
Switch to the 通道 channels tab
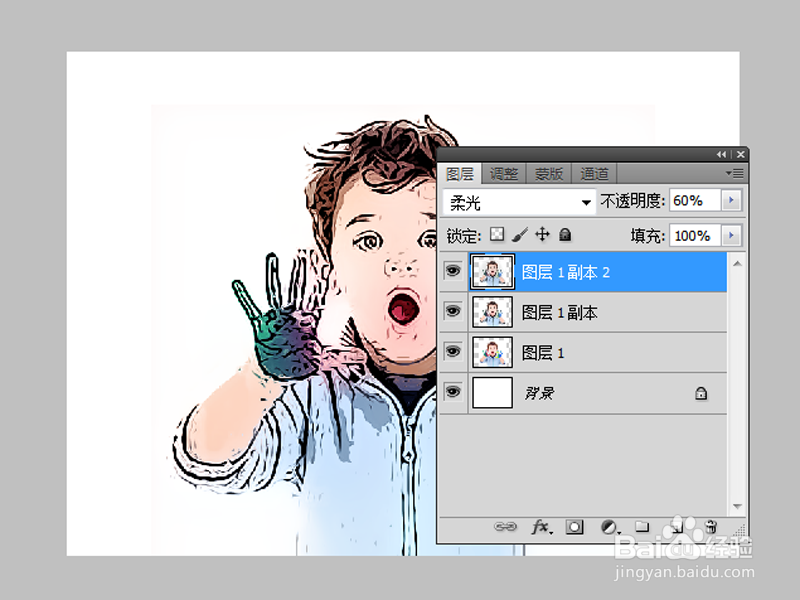[x=594, y=172]
